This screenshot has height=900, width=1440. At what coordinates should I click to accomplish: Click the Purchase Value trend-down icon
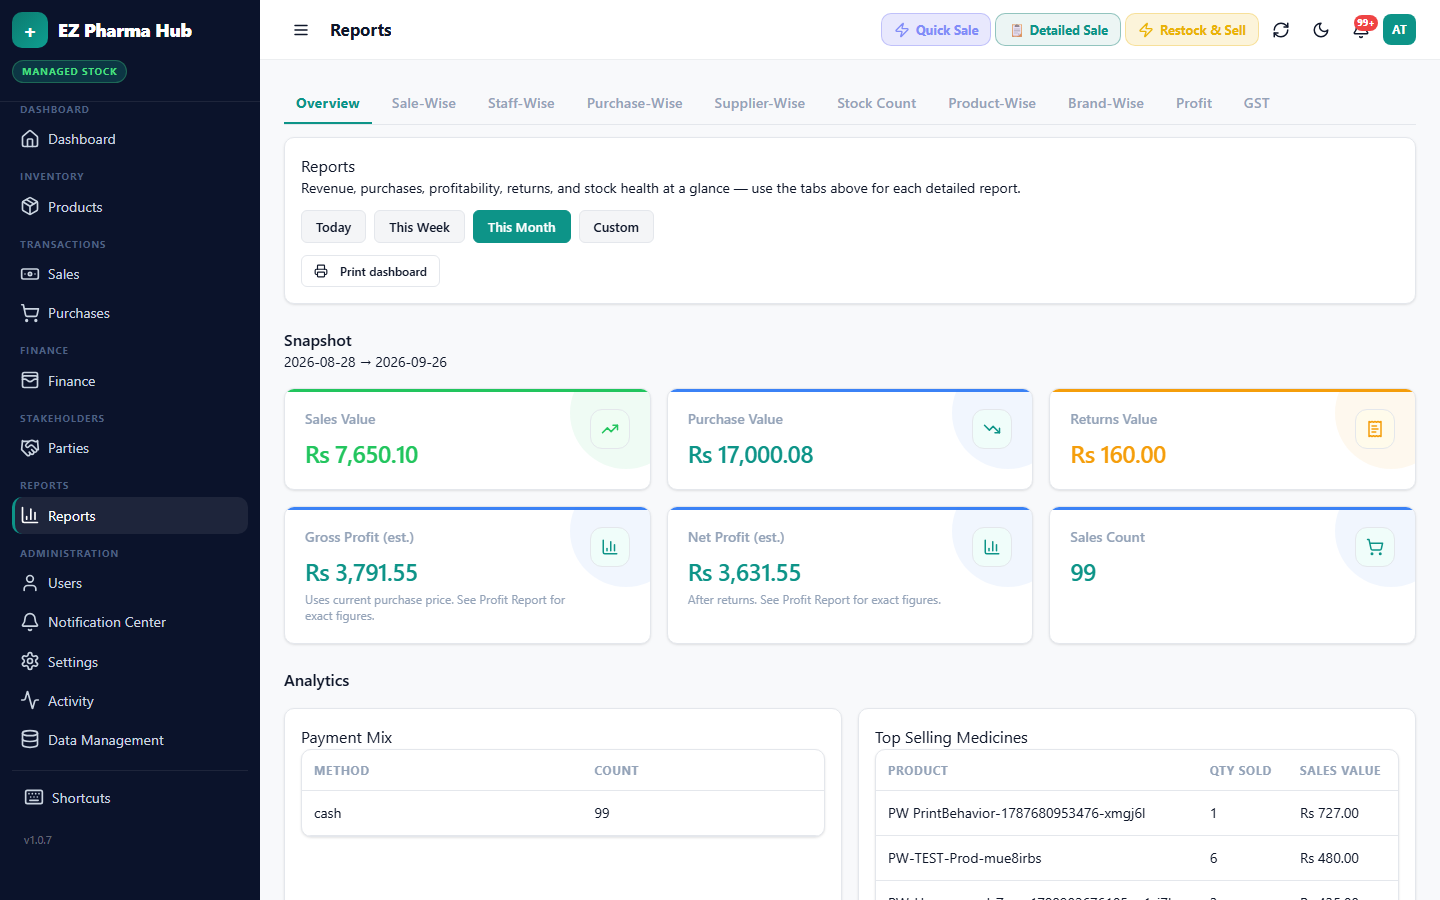(992, 429)
